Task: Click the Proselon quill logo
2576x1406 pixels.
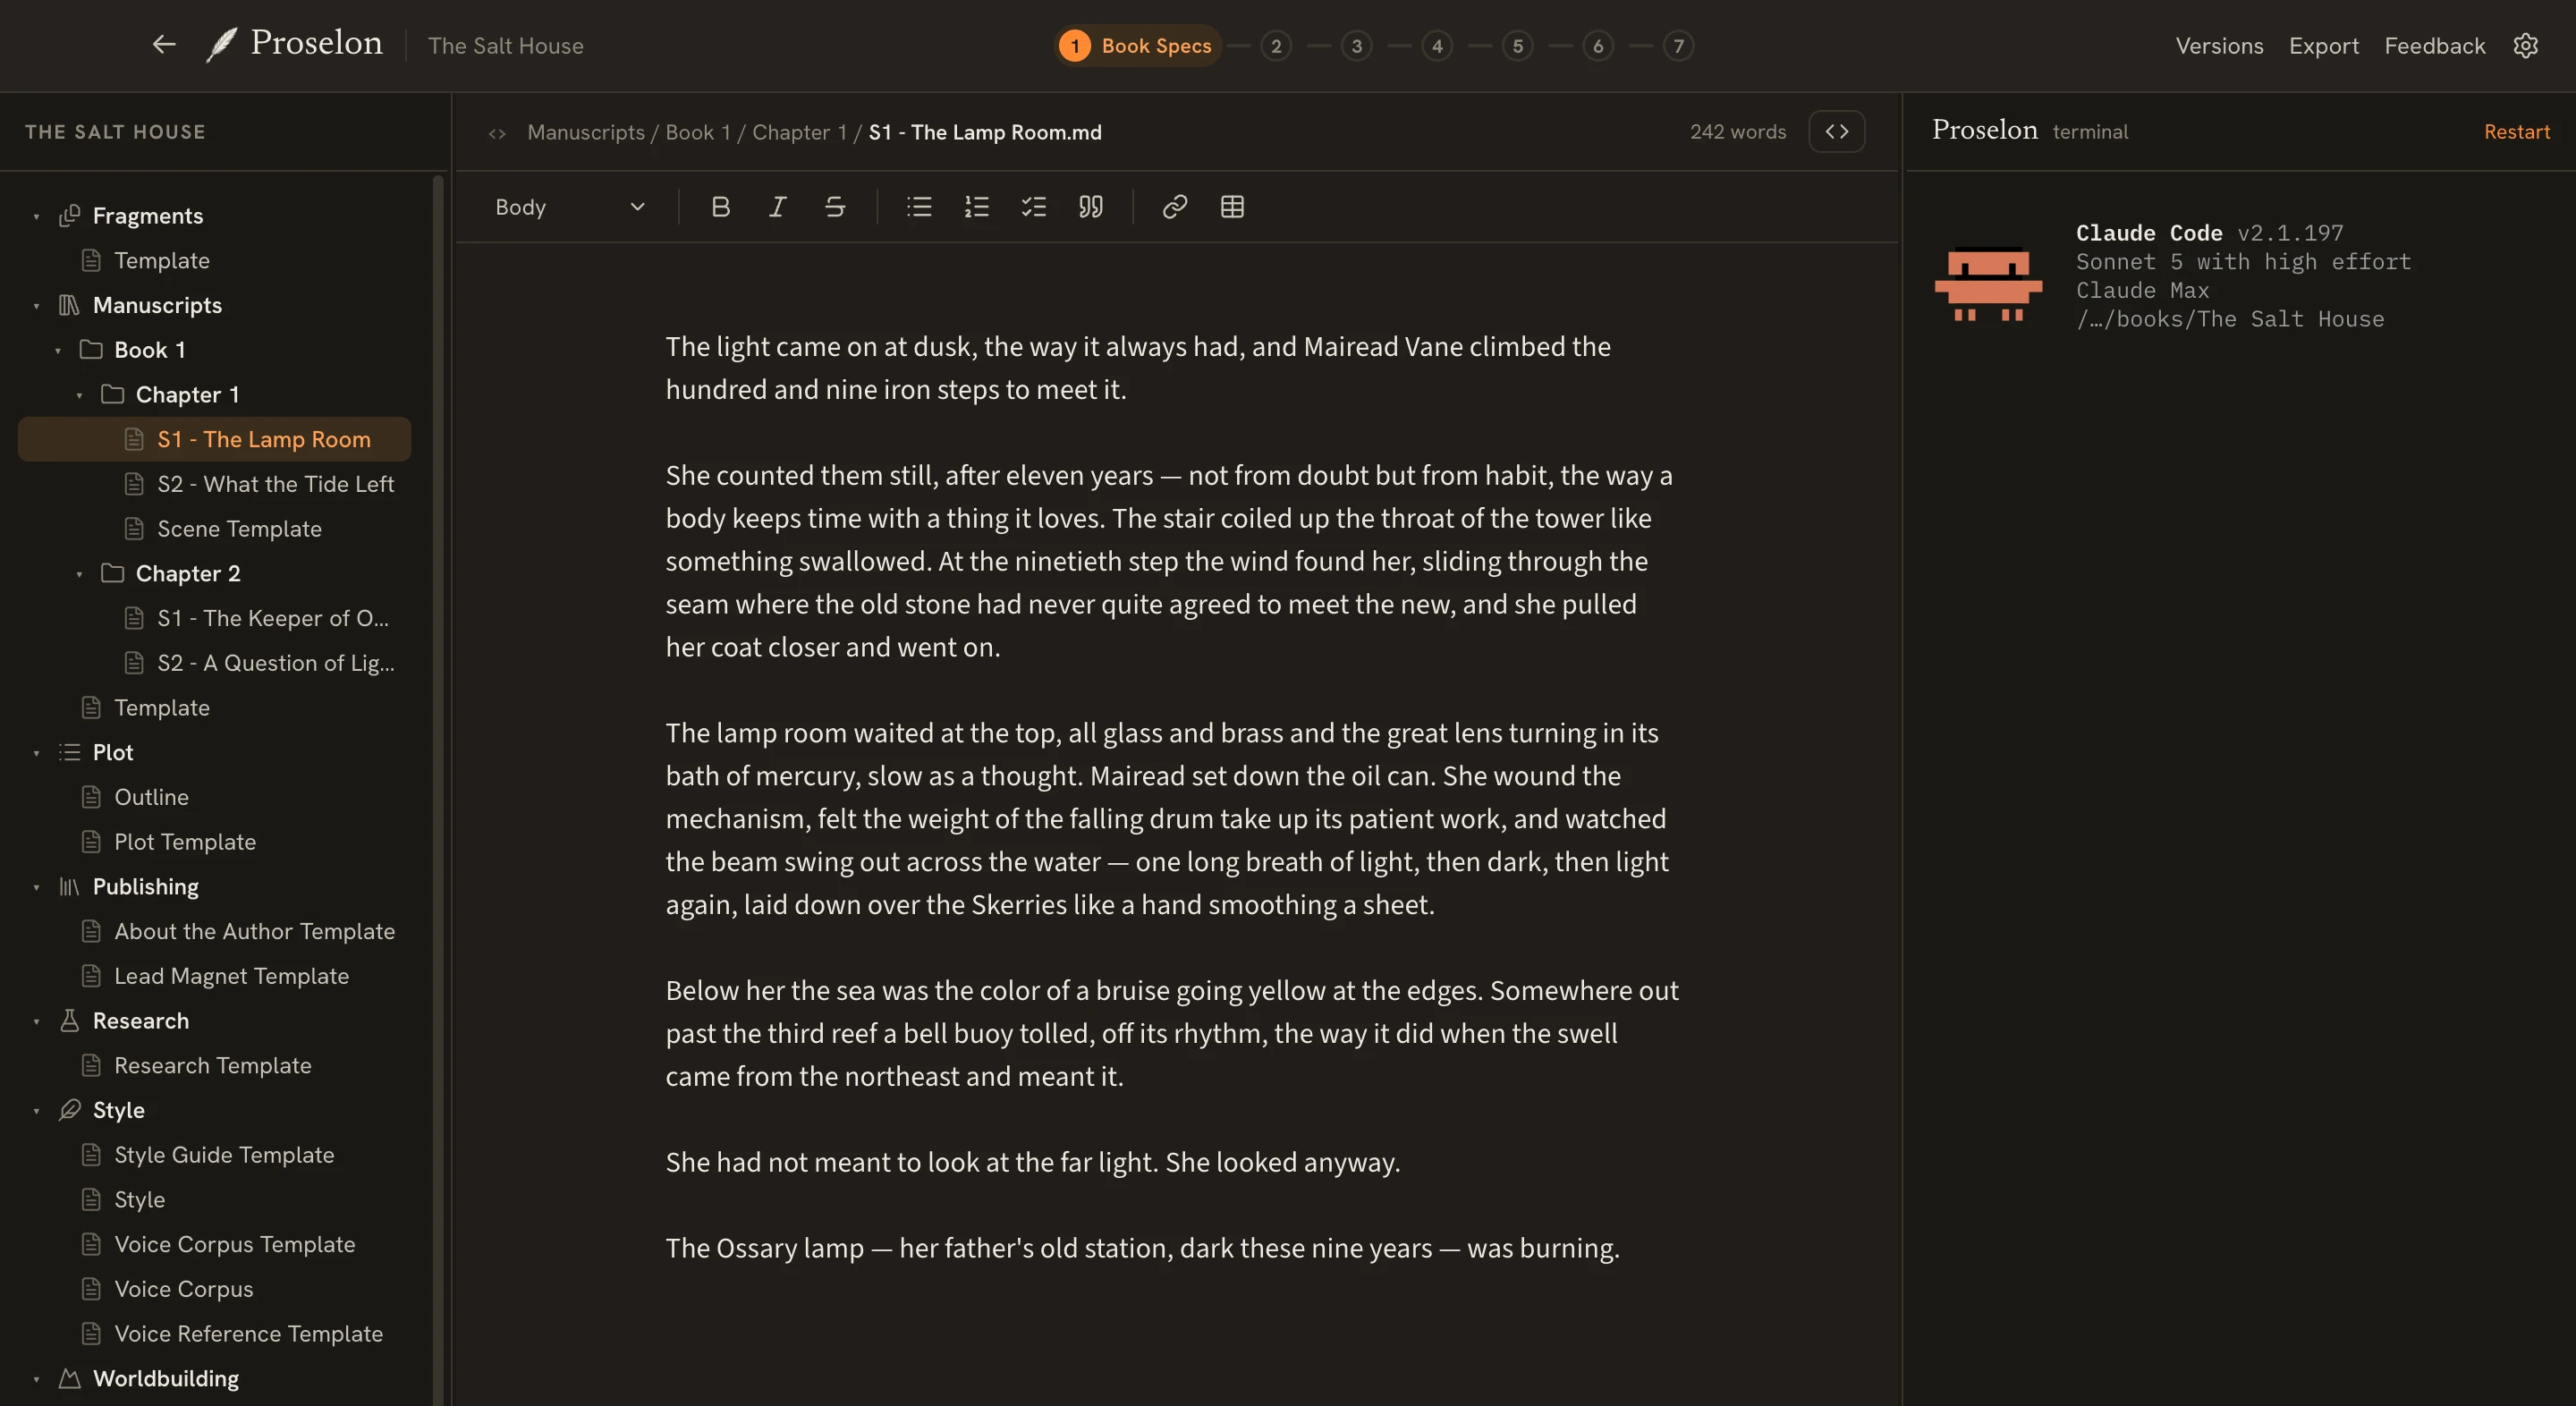Action: coord(221,45)
